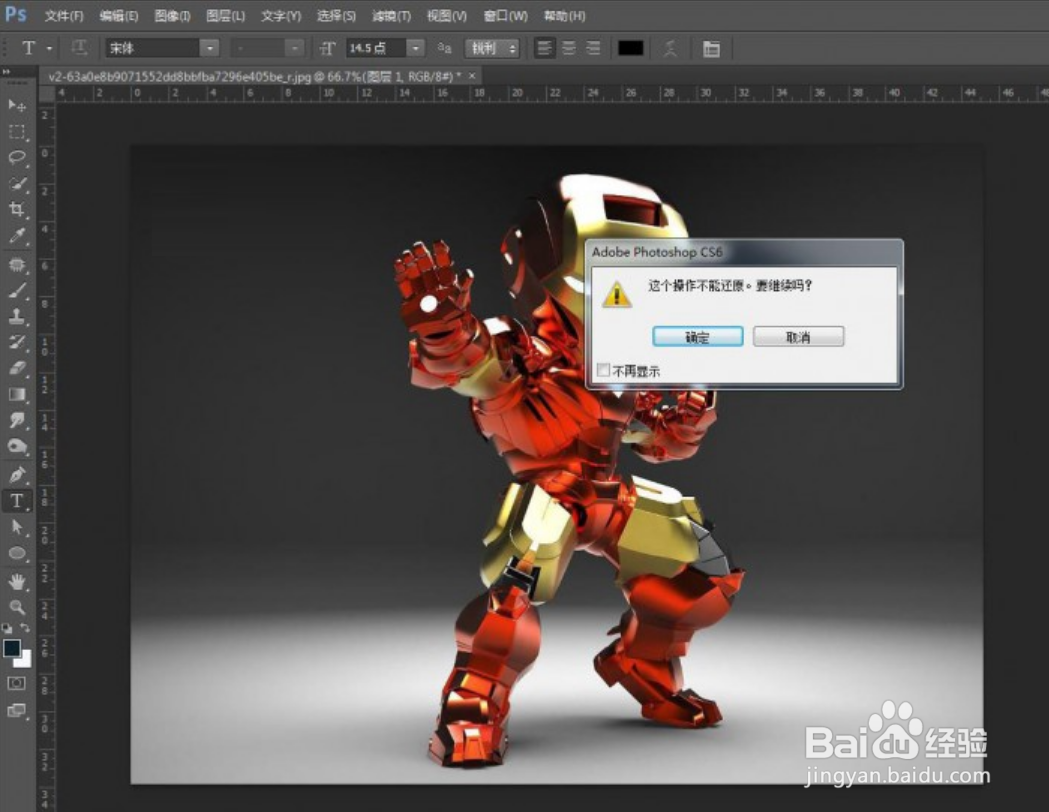
Task: Open the background color white swatch
Action: tap(26, 661)
